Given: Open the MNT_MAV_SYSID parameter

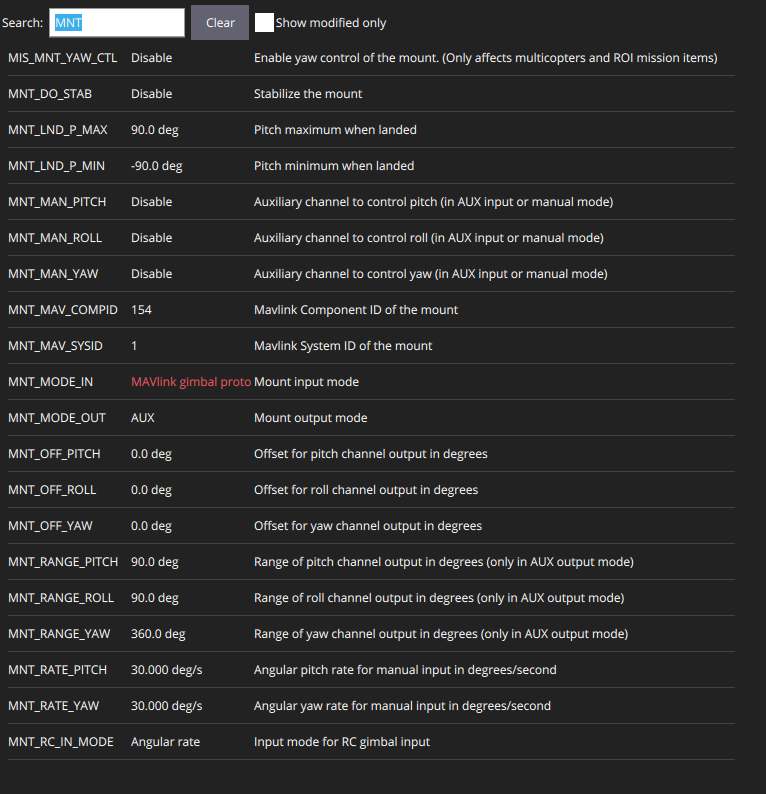Looking at the screenshot, I should 55,345.
